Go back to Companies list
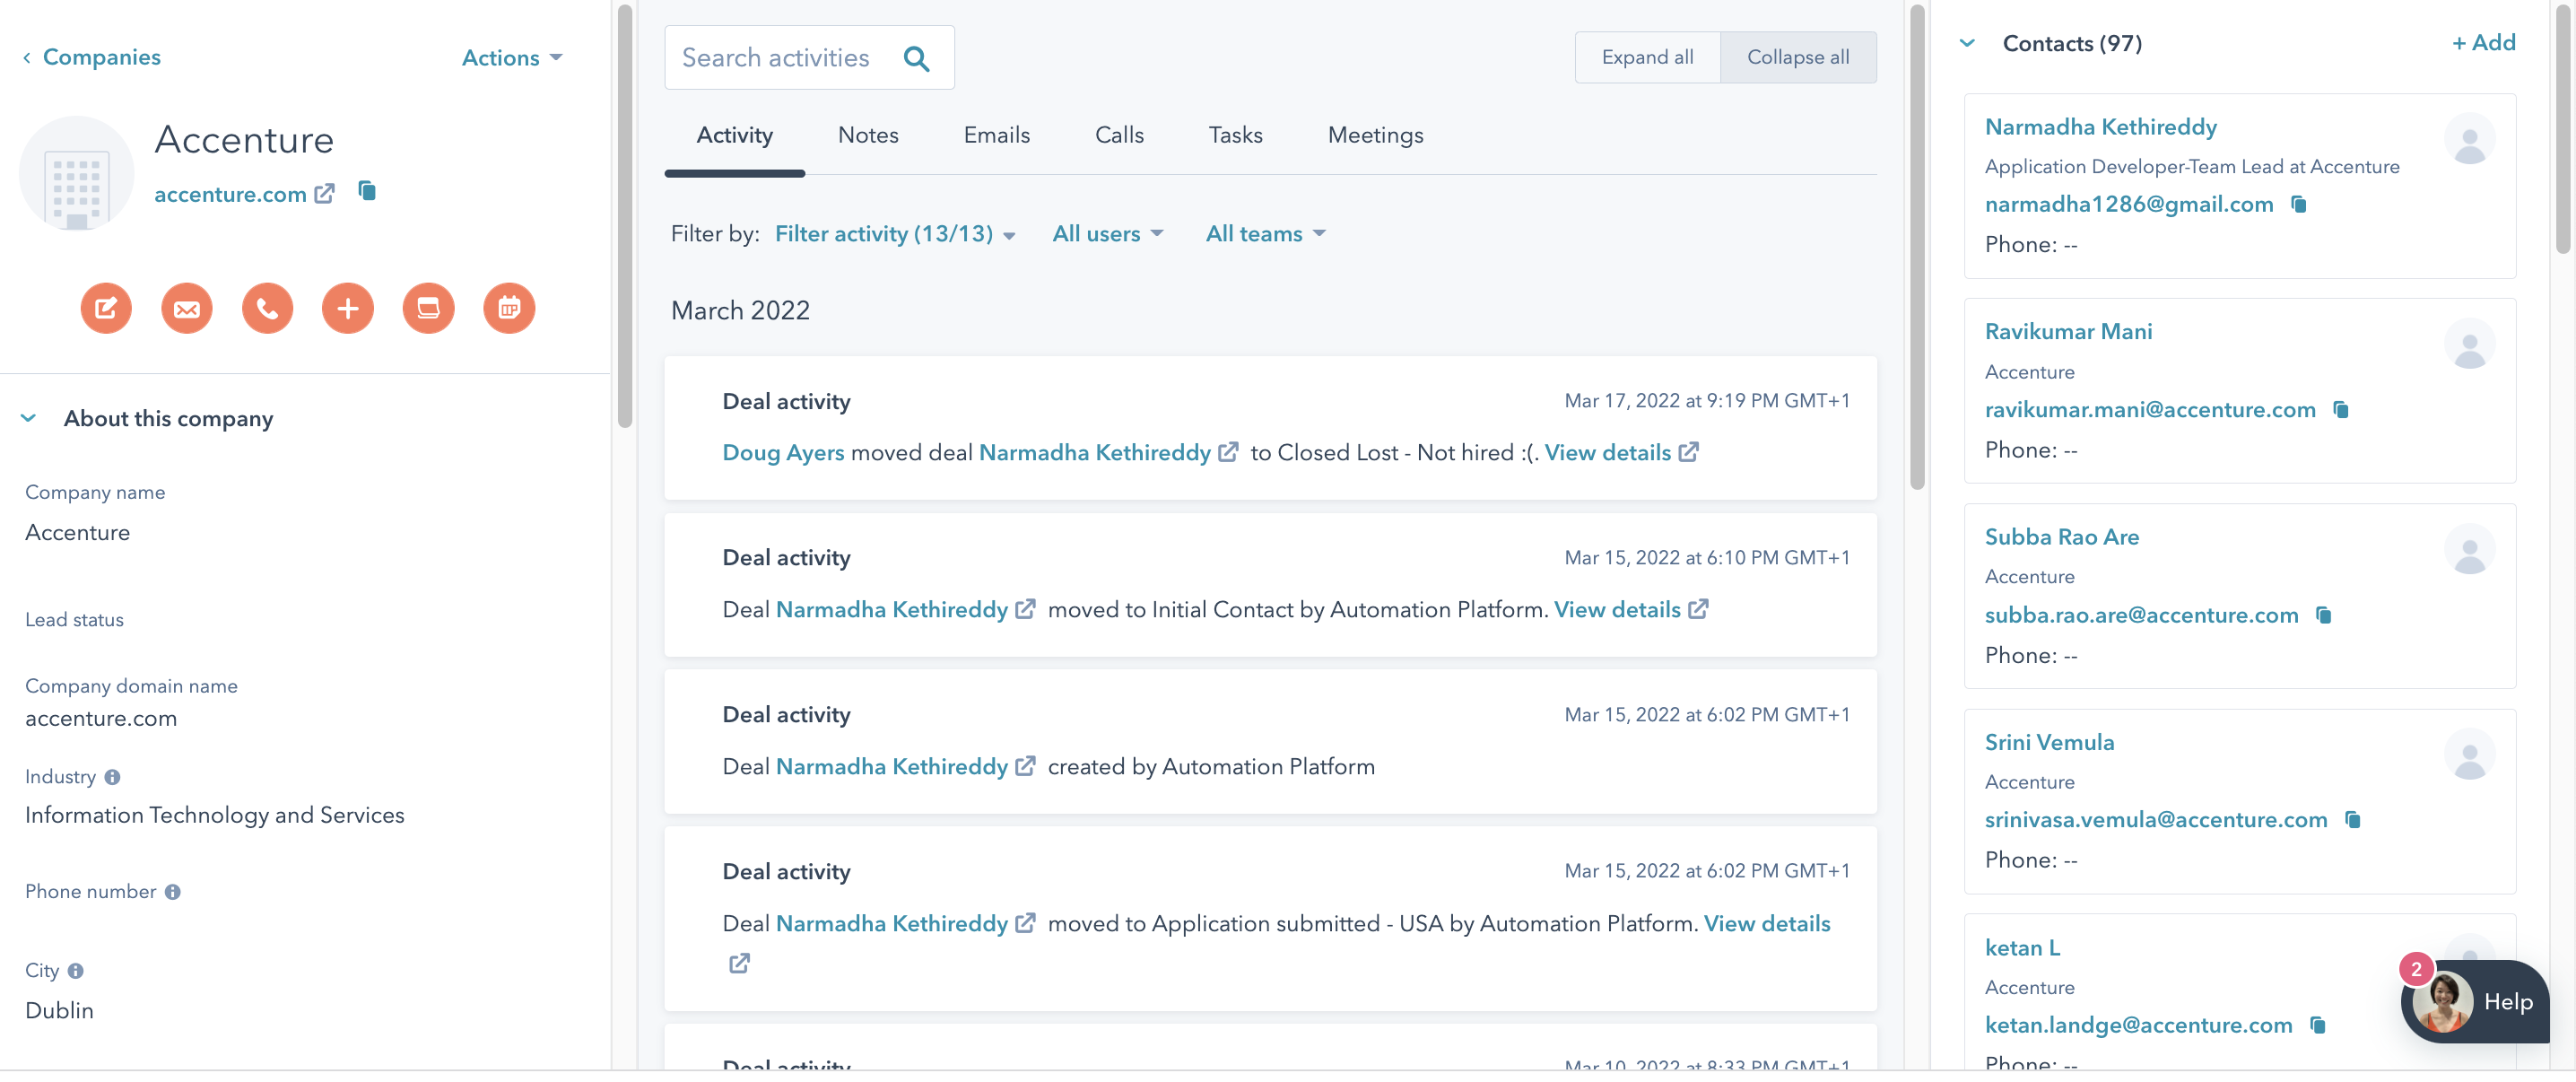Image resolution: width=2576 pixels, height=1082 pixels. point(92,58)
